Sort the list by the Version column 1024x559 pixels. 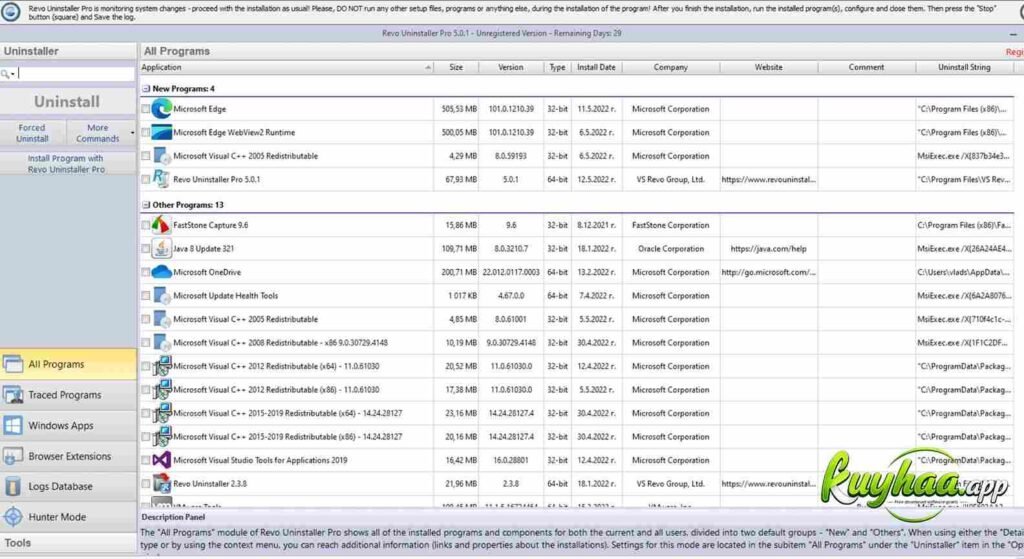(511, 67)
